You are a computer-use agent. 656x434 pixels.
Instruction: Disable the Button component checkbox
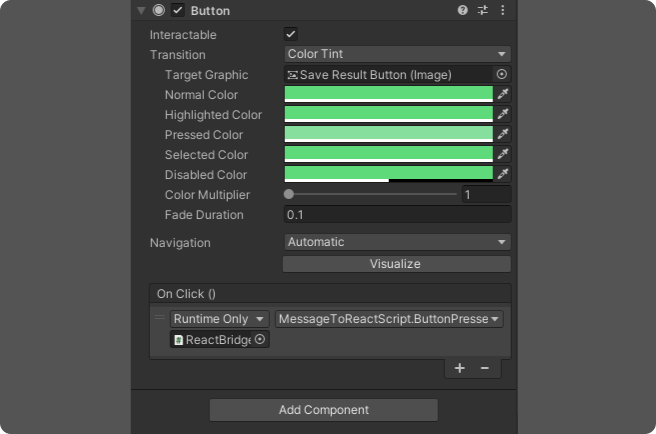point(178,11)
